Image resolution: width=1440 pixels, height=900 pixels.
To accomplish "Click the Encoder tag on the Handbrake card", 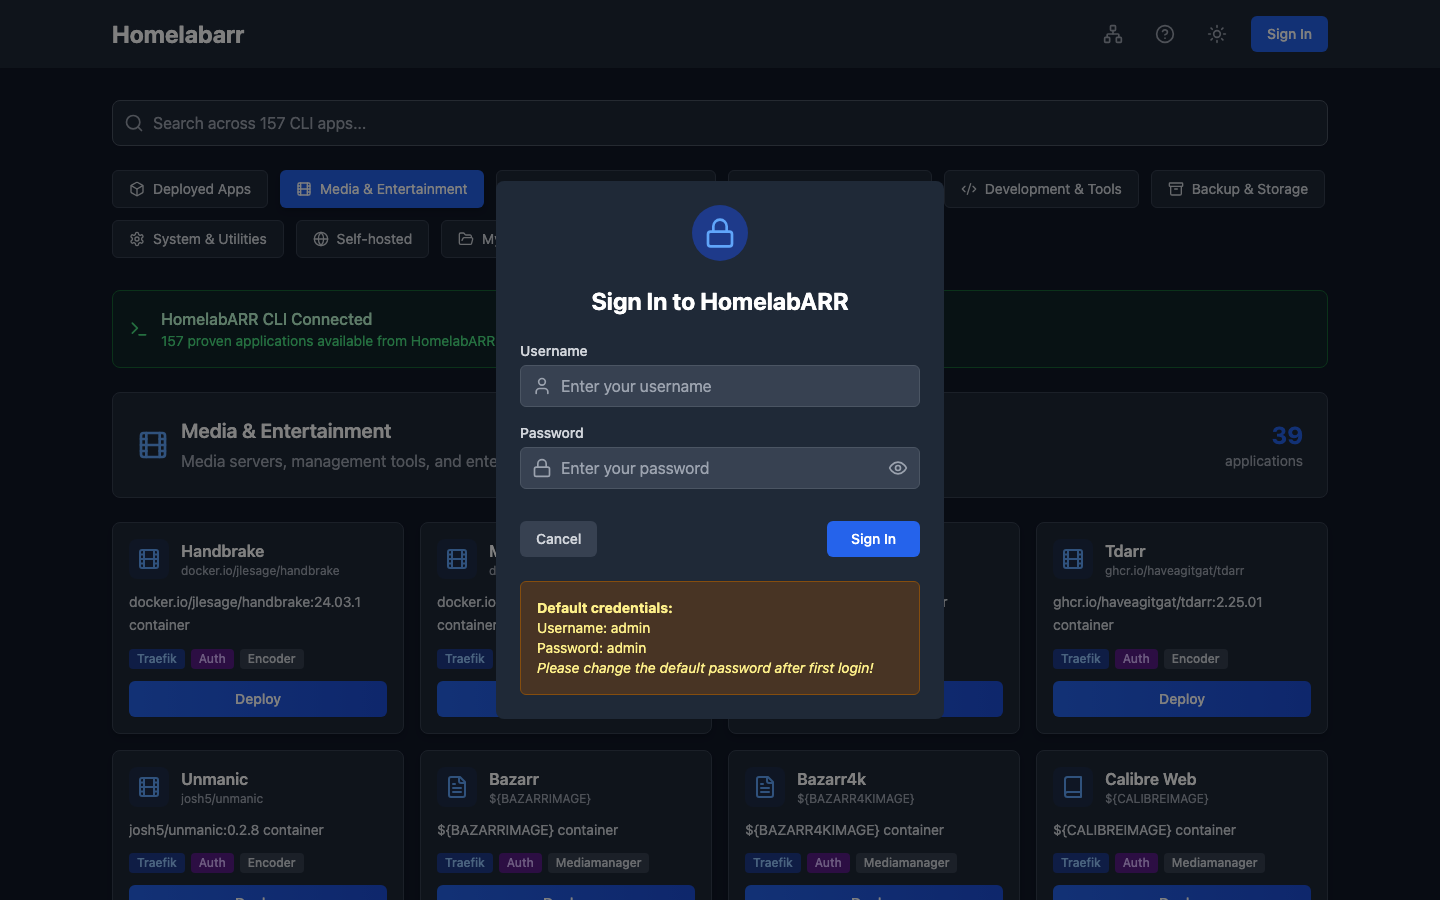I will point(271,658).
